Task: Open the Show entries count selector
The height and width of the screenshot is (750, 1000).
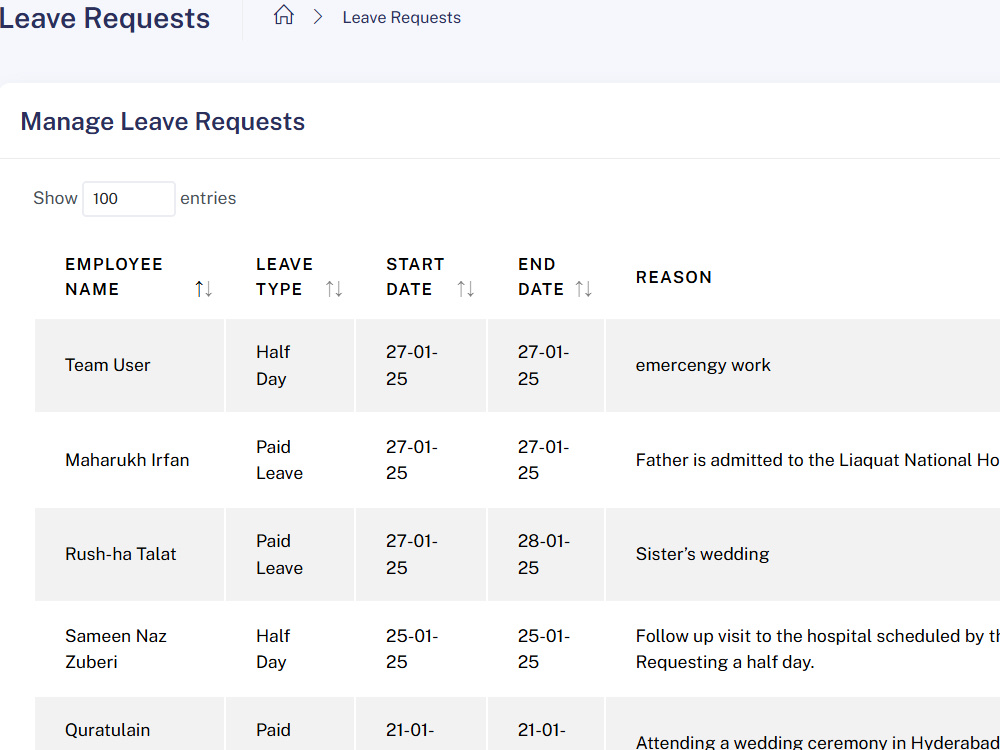Action: click(x=129, y=198)
